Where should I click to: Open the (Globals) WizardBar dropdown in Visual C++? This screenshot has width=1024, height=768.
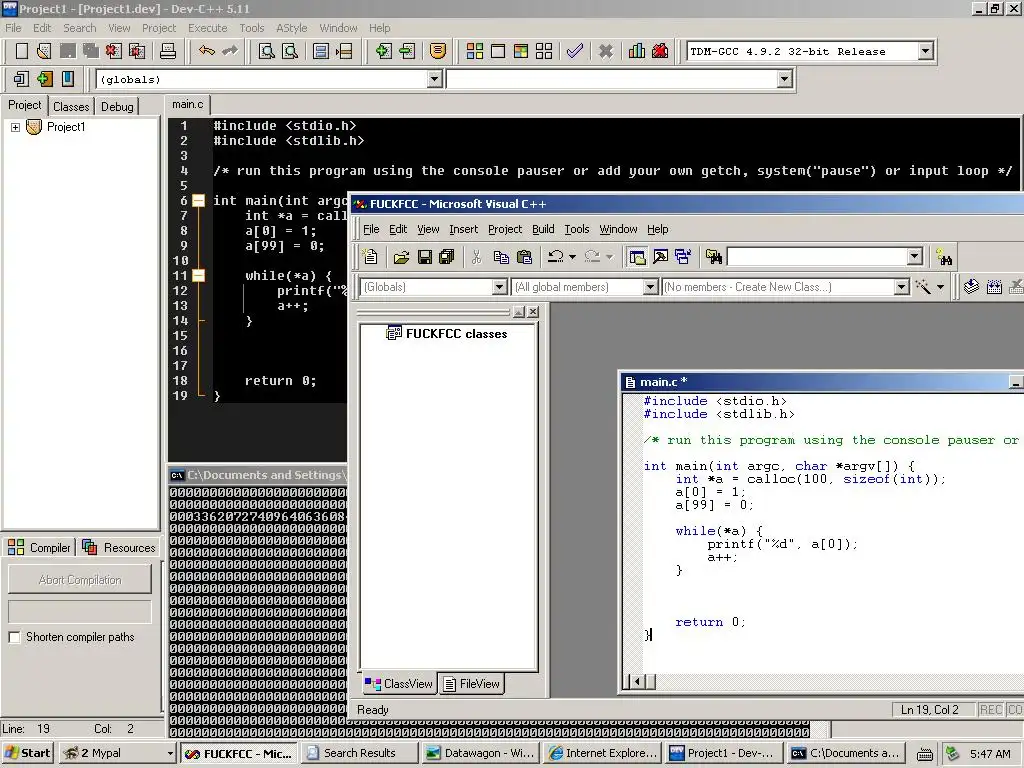point(499,287)
